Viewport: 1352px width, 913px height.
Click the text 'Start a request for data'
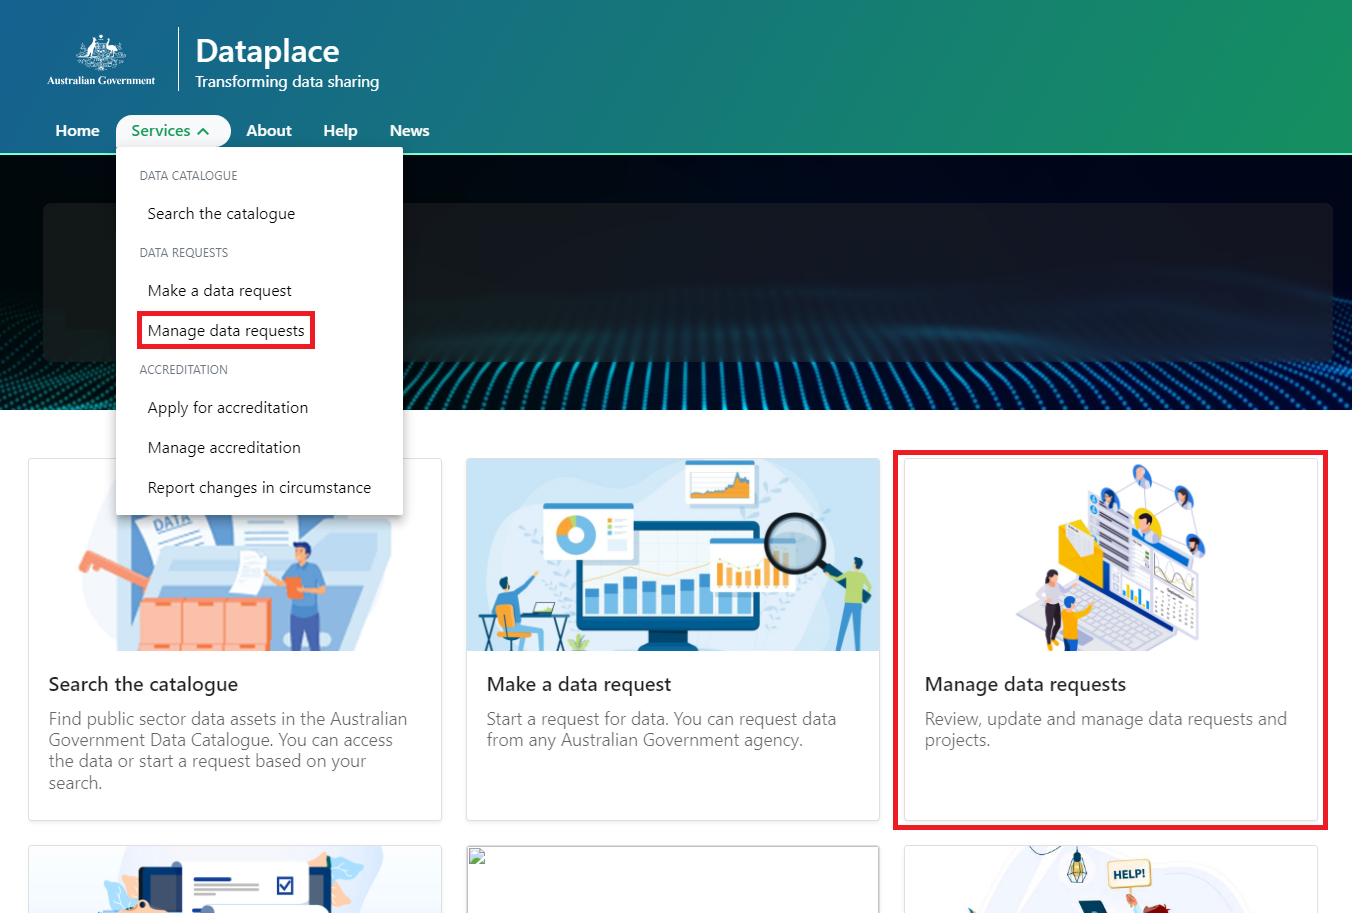(x=578, y=719)
